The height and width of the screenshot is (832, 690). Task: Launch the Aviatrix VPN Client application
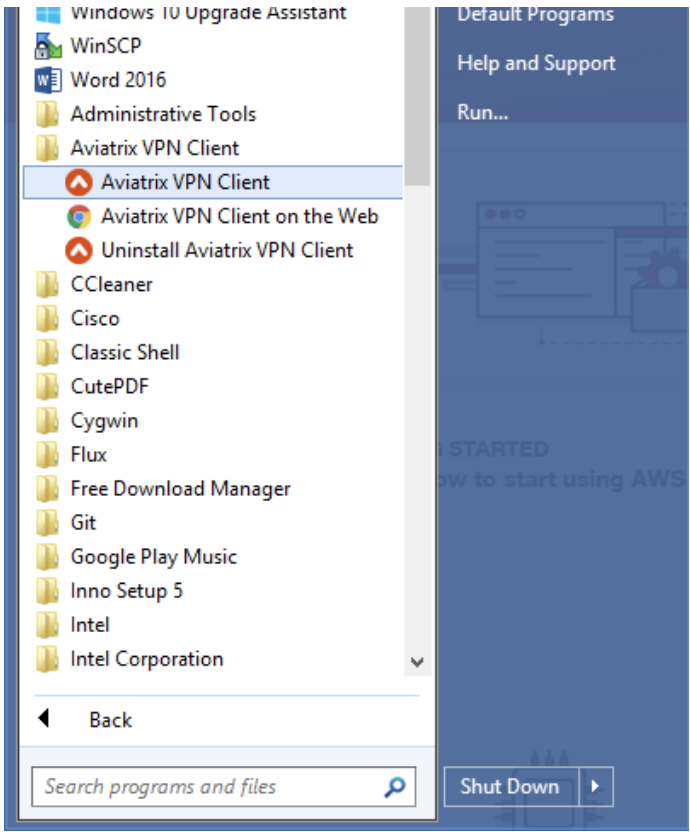click(213, 183)
